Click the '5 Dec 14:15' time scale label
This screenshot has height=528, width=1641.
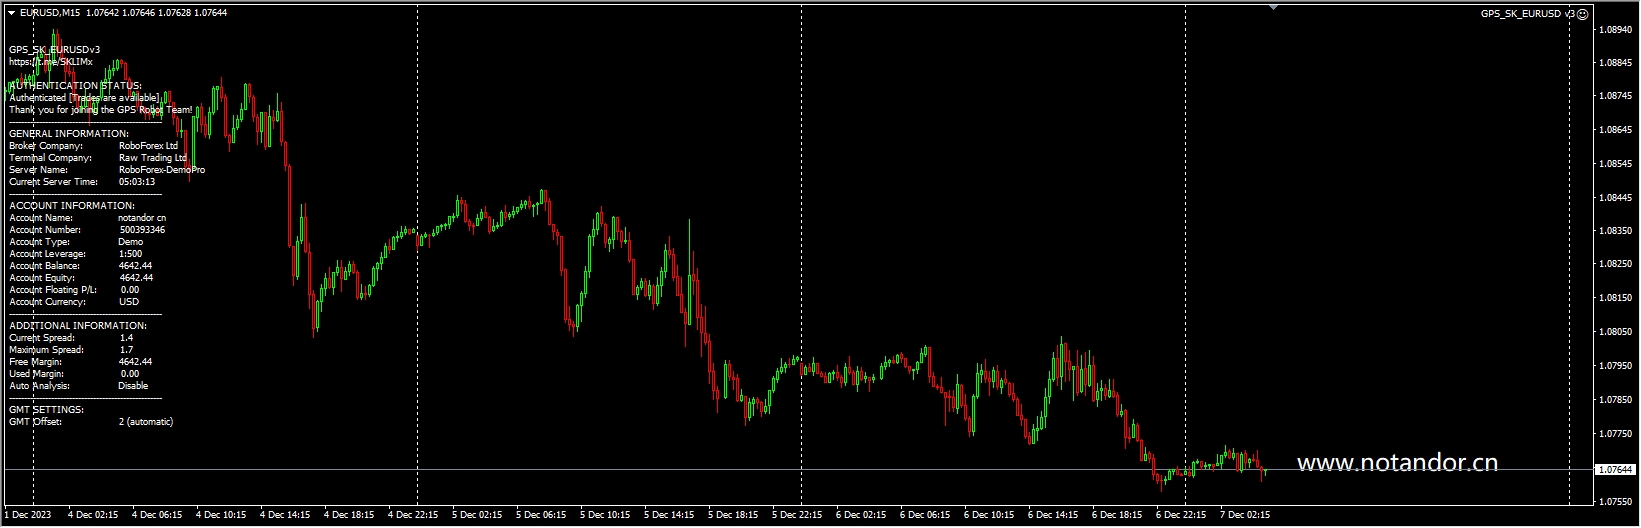pos(669,515)
